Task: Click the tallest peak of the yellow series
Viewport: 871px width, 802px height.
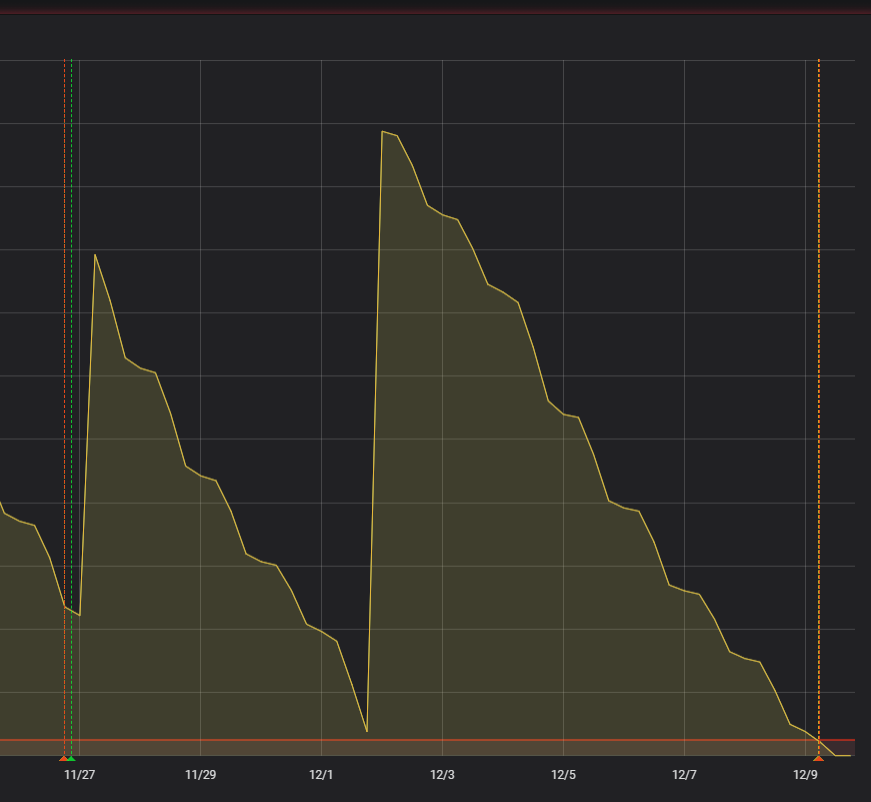Action: [x=383, y=131]
